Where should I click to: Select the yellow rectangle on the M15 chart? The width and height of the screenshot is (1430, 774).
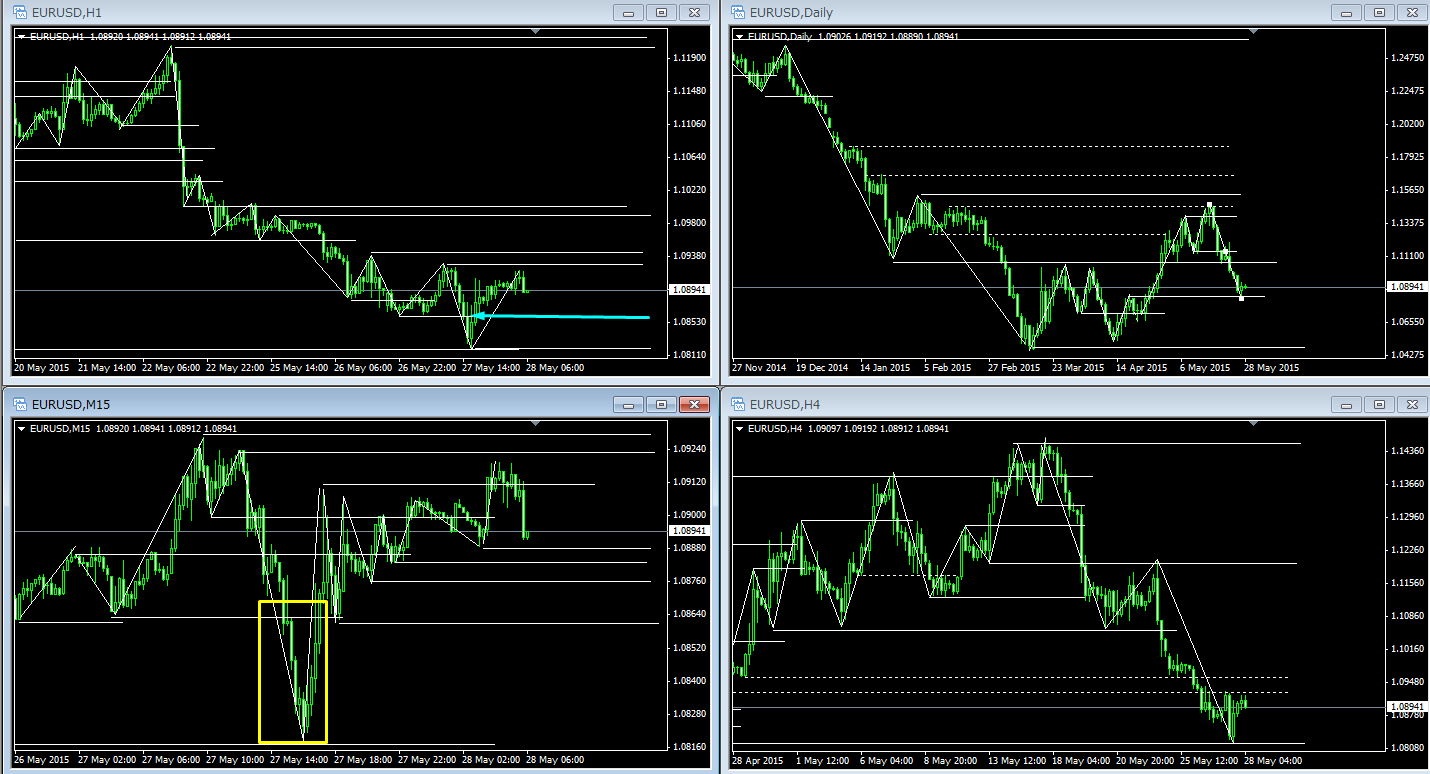click(260, 670)
